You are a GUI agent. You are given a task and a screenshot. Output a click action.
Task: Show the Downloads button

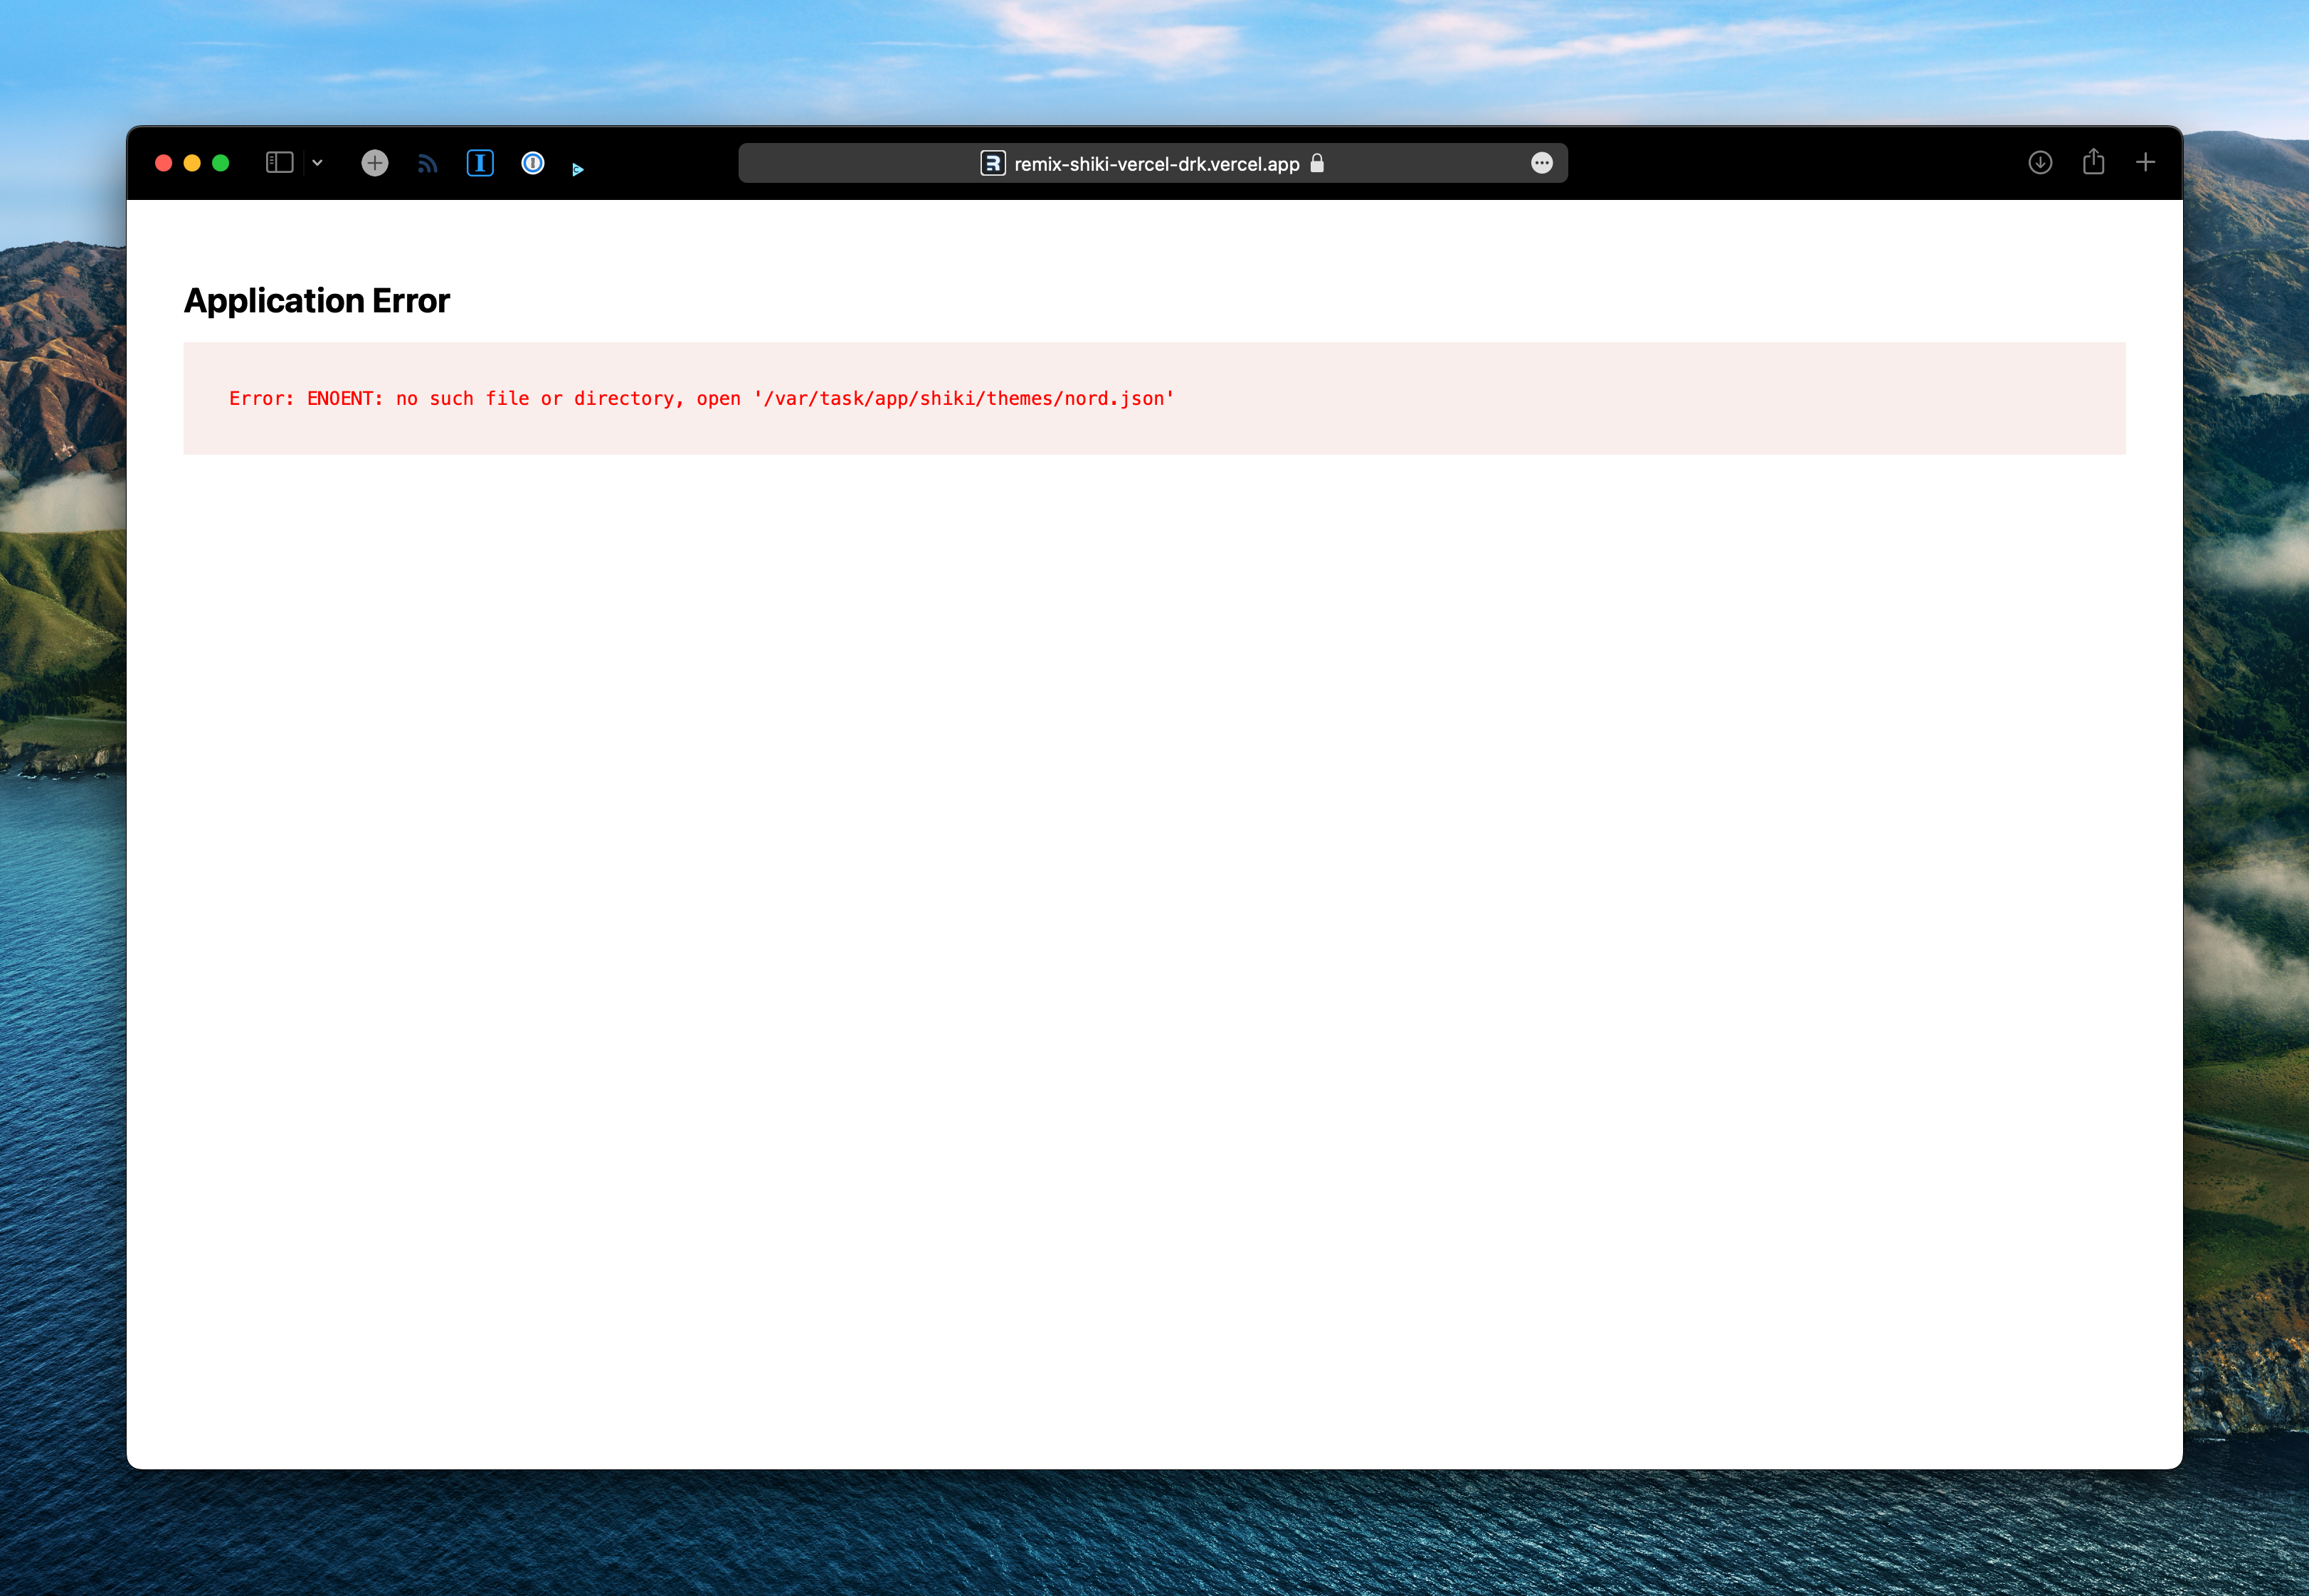[x=2040, y=162]
